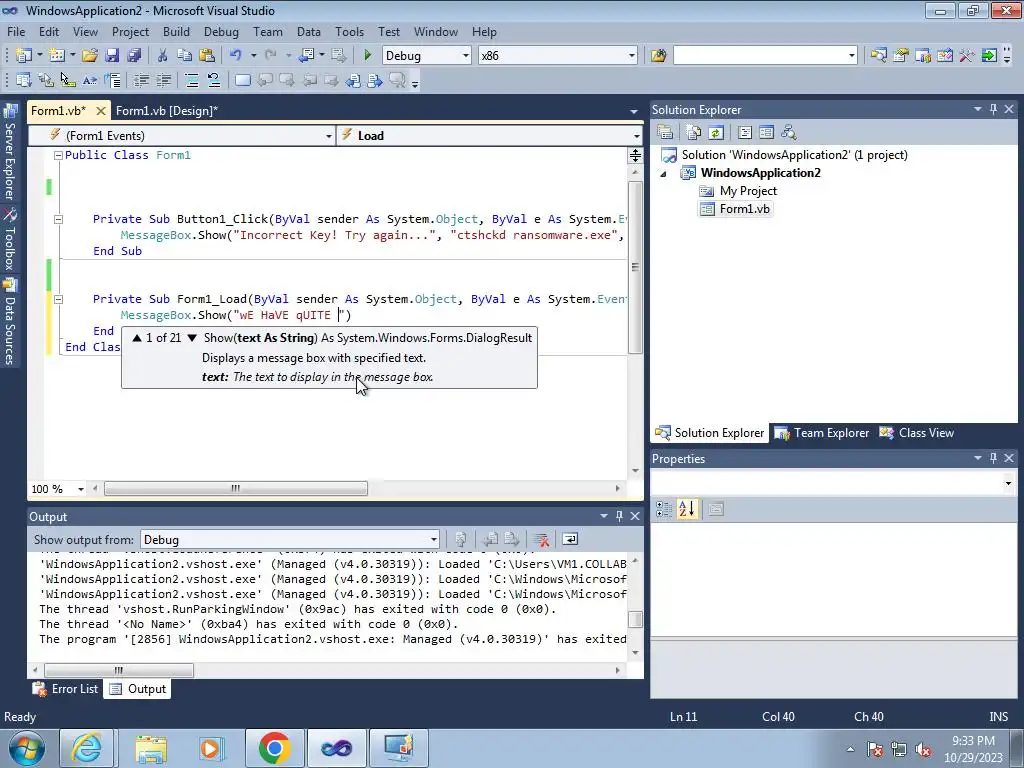This screenshot has width=1024, height=768.
Task: Click the Undo arrow icon
Action: point(235,56)
